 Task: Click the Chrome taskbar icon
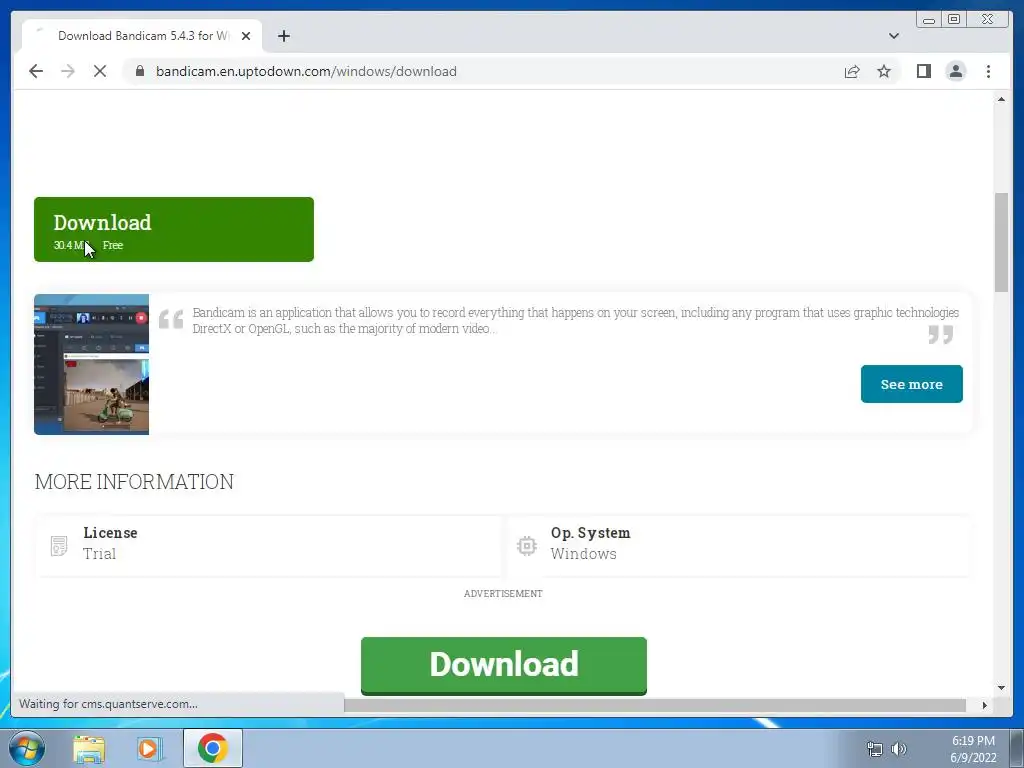click(x=212, y=748)
